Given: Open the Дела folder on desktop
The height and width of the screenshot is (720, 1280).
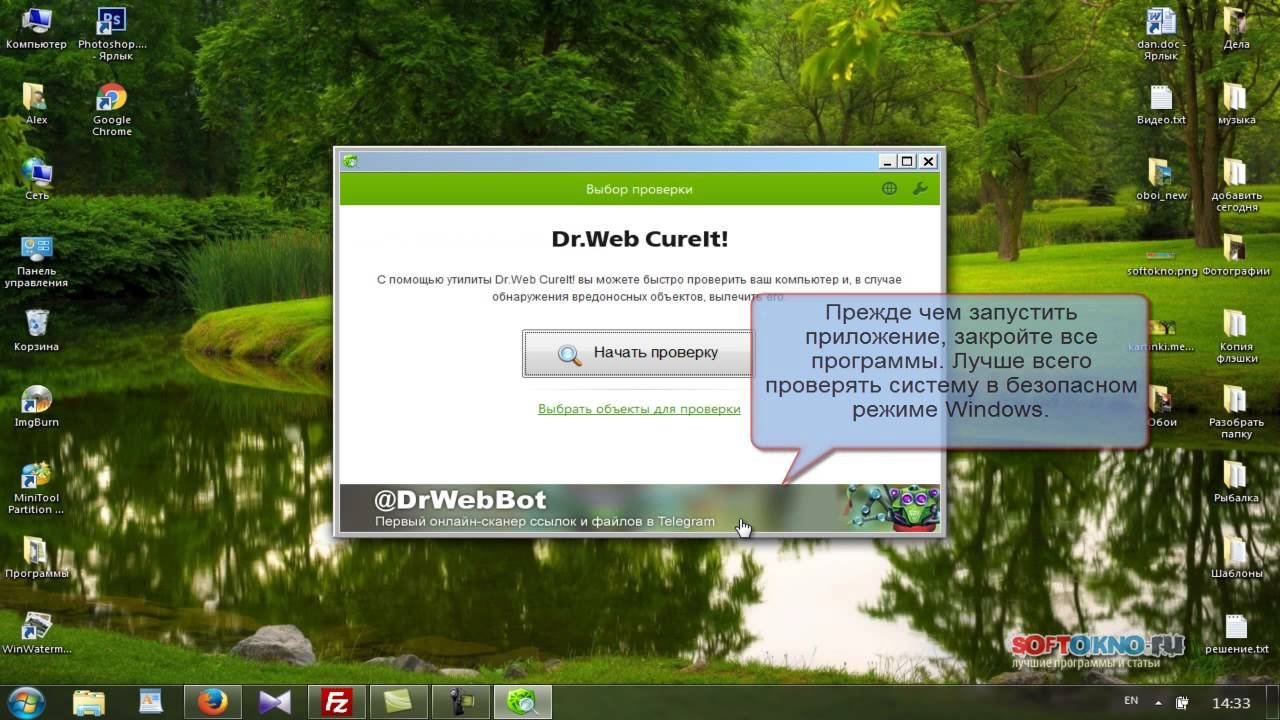Looking at the screenshot, I should [x=1236, y=28].
